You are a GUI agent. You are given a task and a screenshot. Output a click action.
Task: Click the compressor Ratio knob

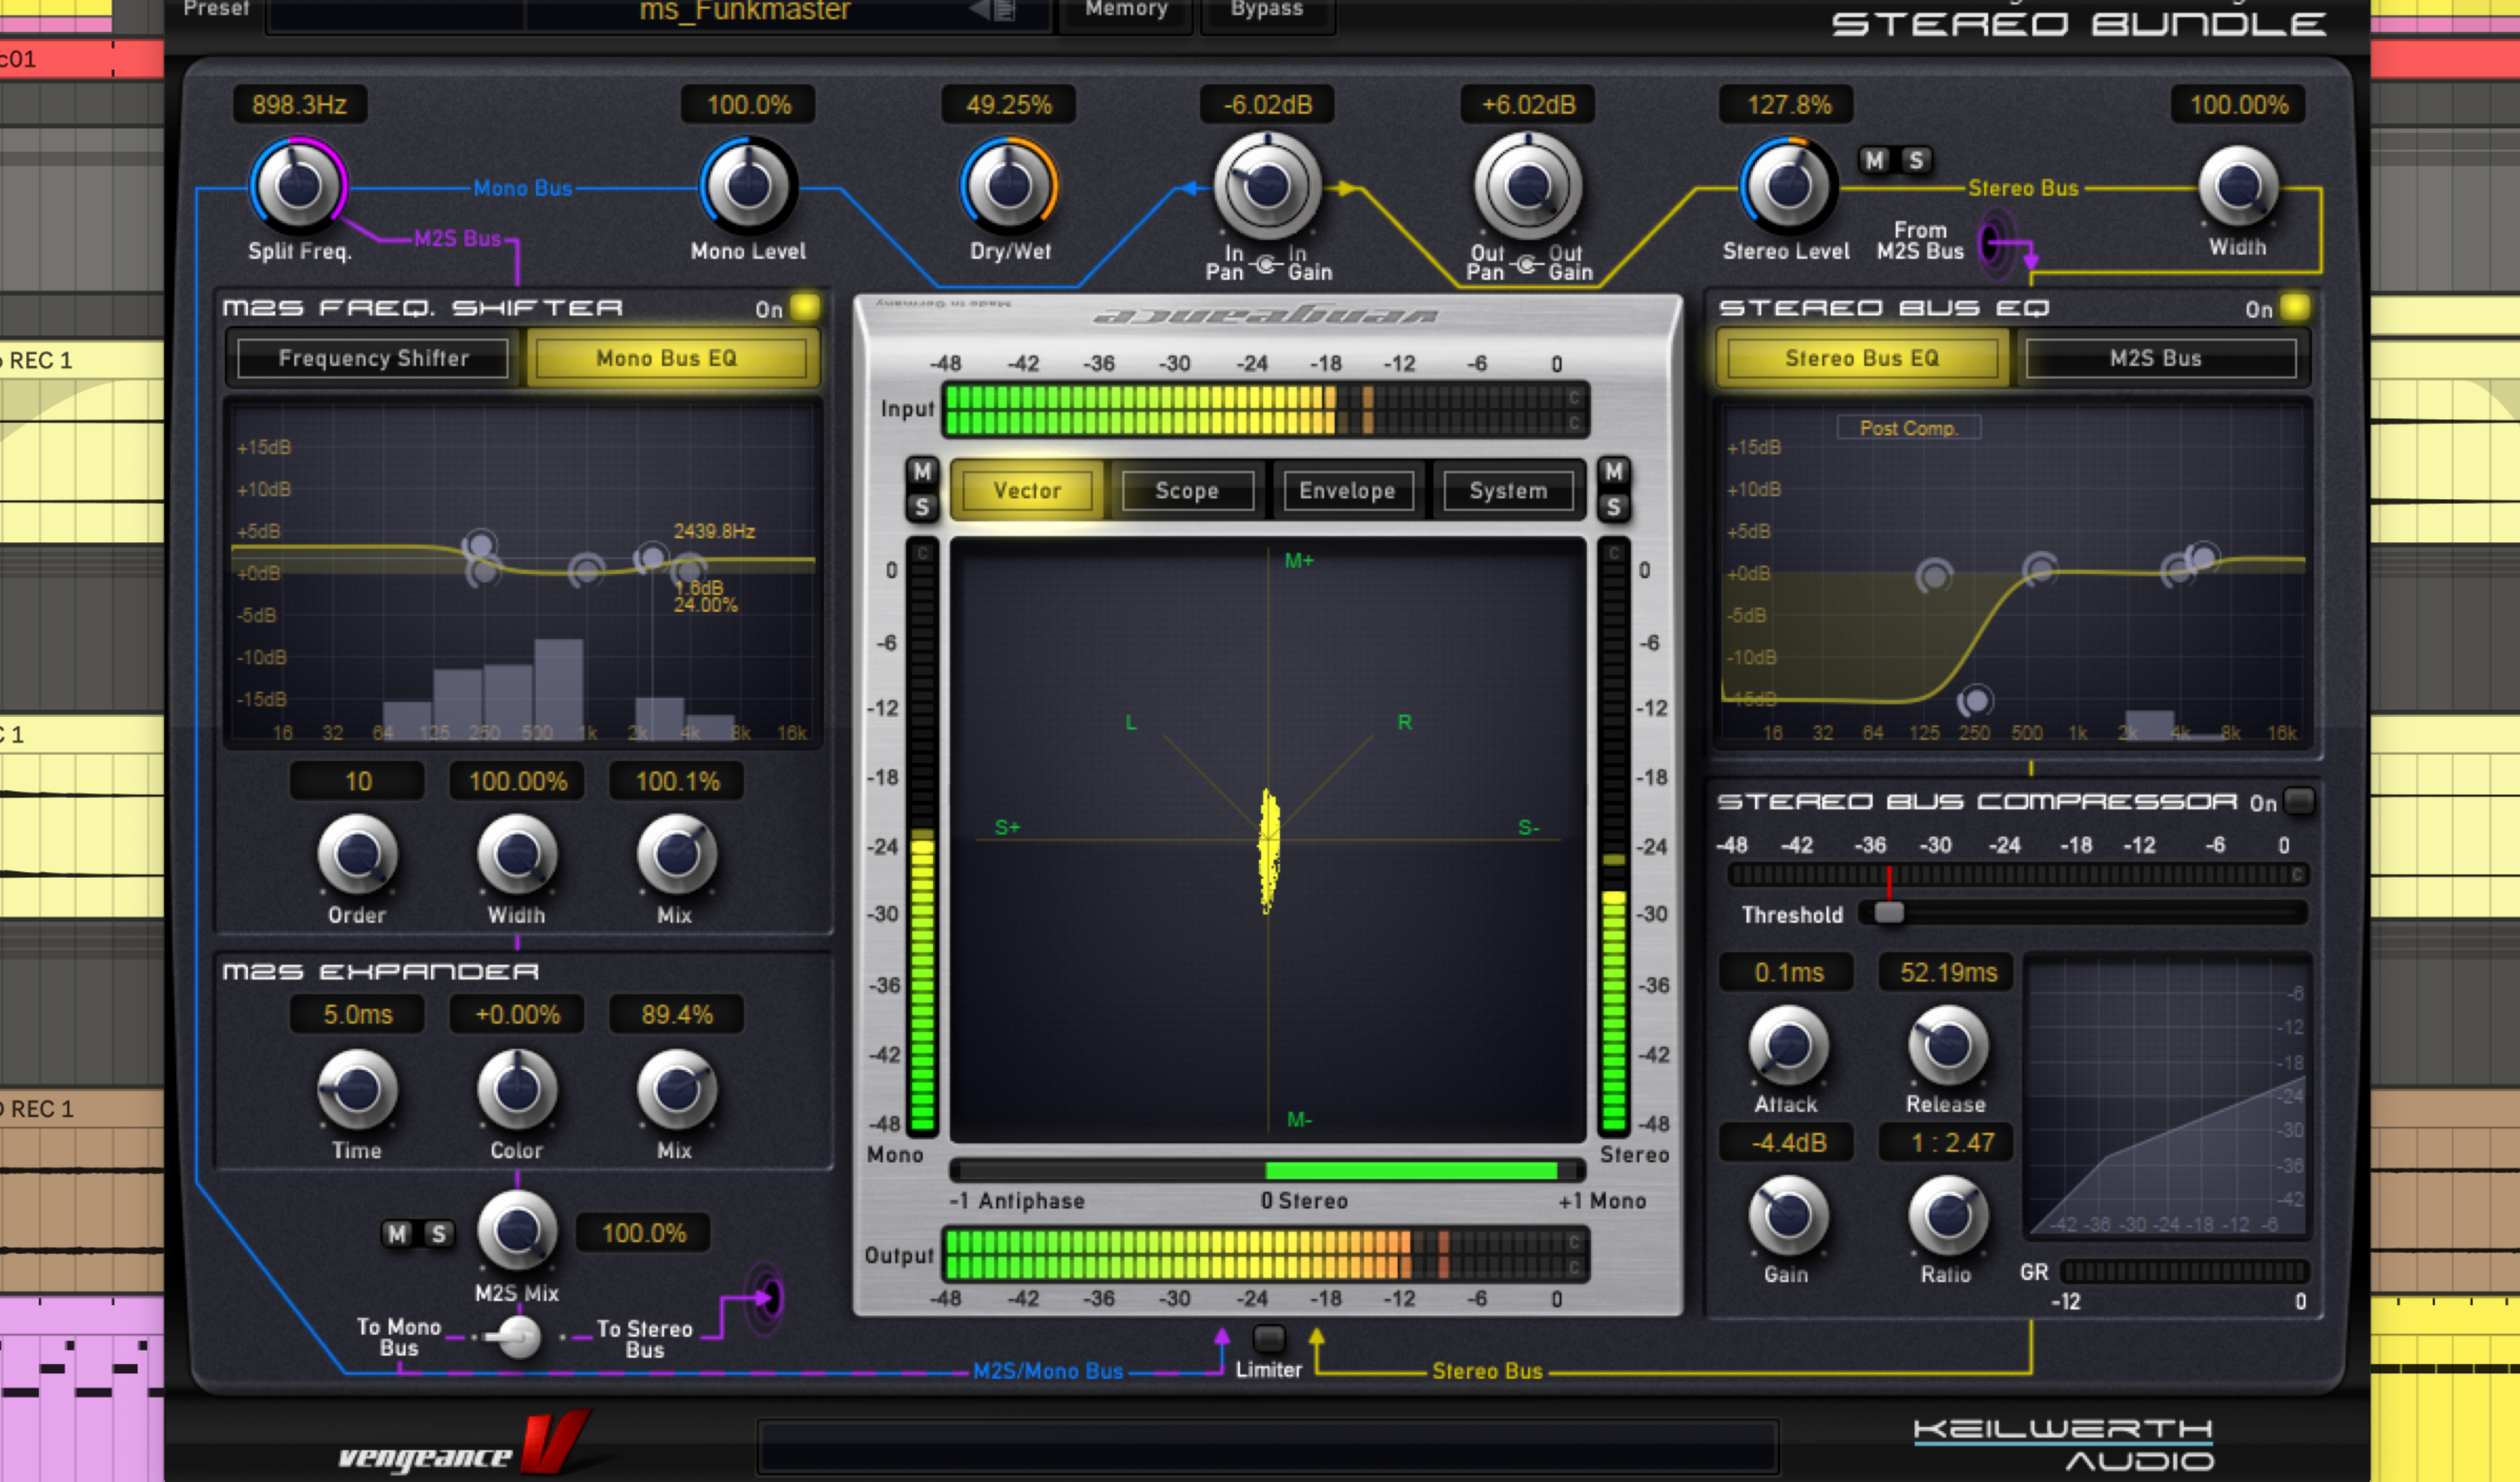(x=1947, y=1216)
